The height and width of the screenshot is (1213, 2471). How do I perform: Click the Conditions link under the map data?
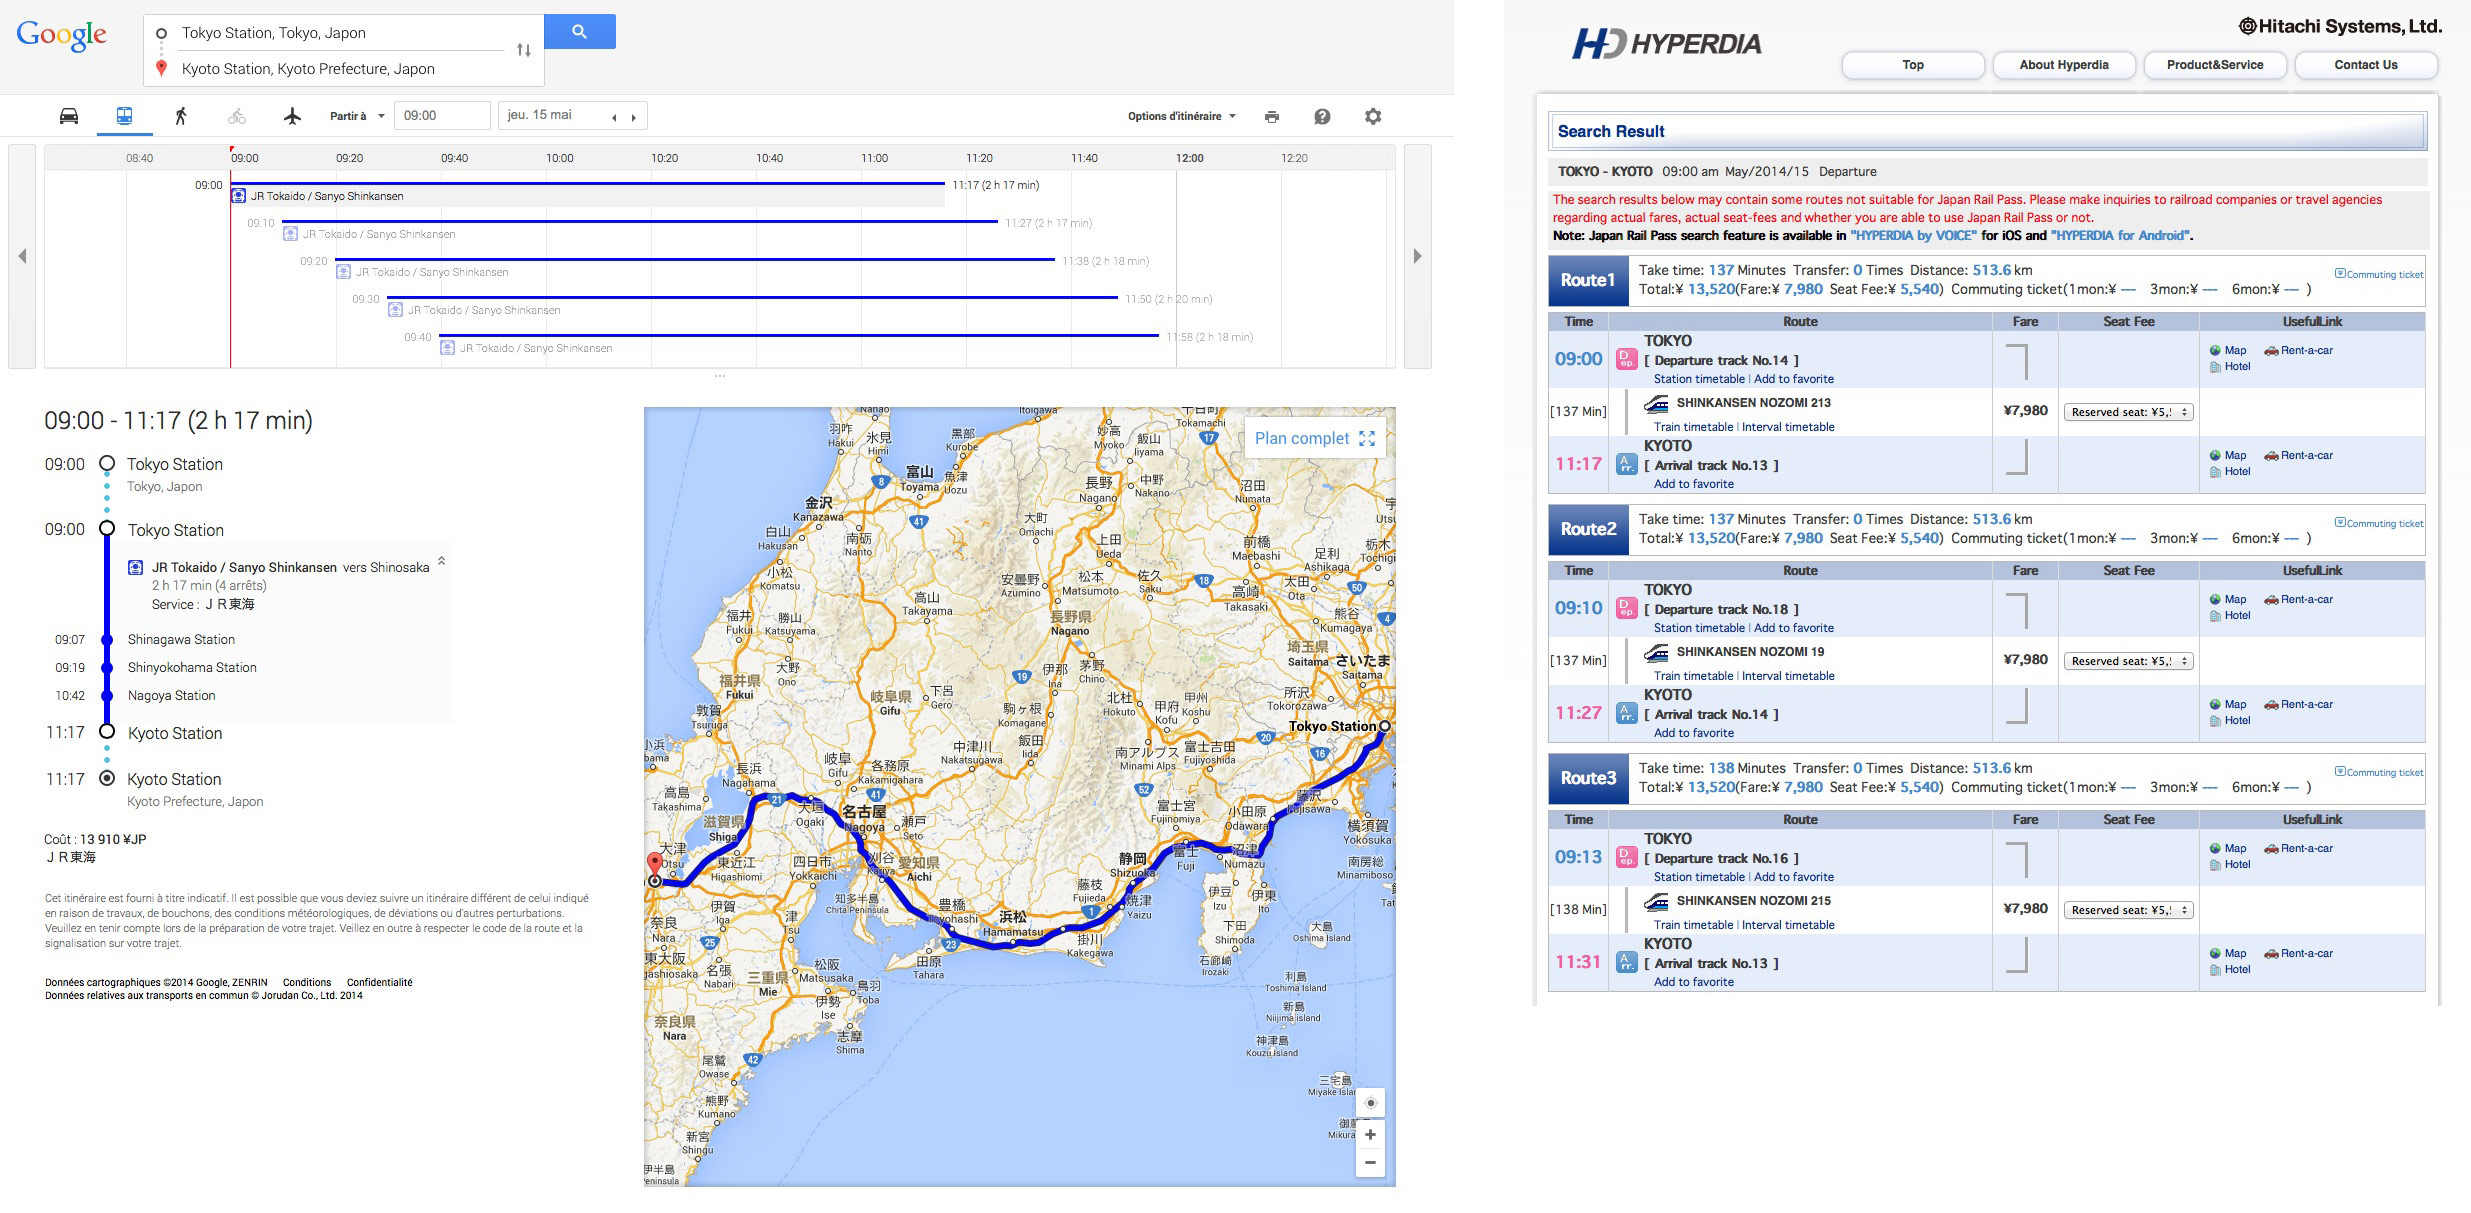[307, 982]
